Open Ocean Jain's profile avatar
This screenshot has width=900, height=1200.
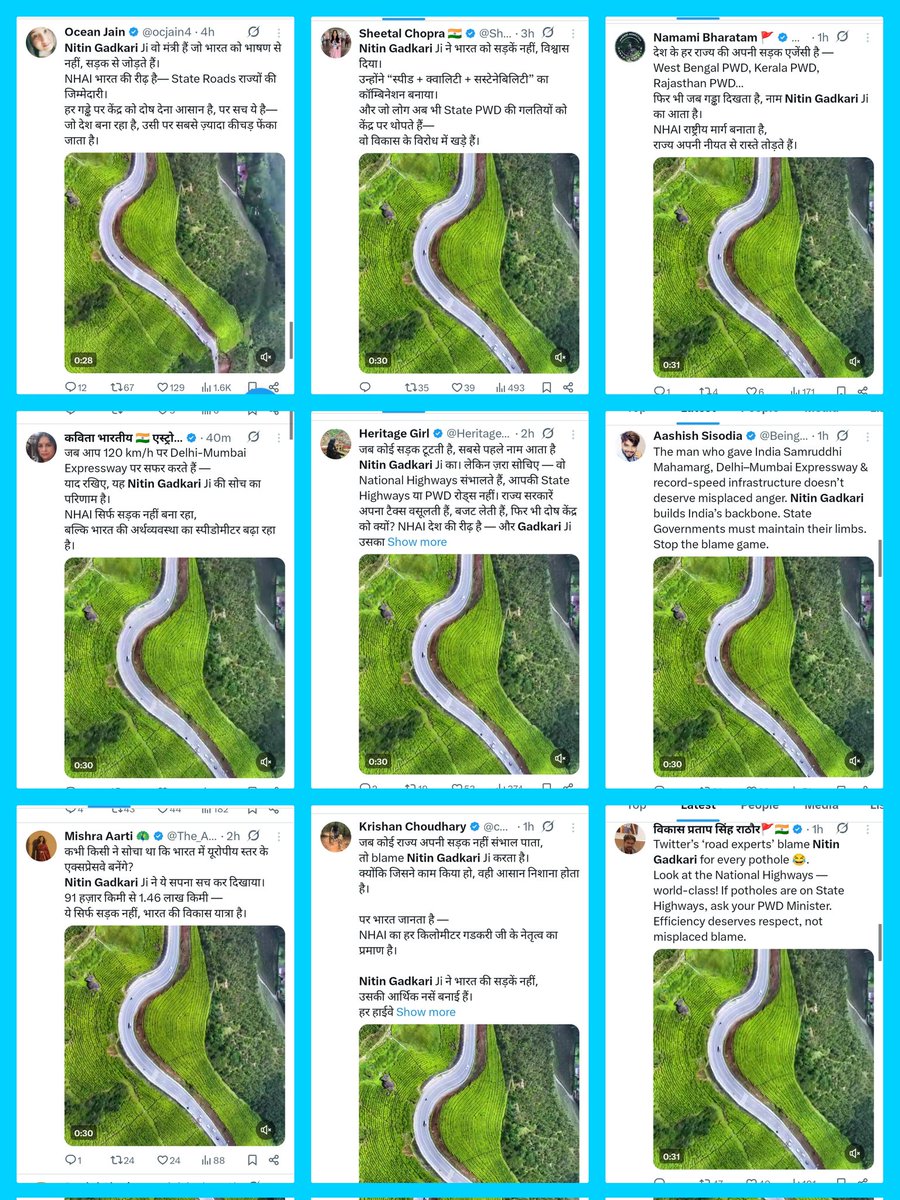point(41,41)
